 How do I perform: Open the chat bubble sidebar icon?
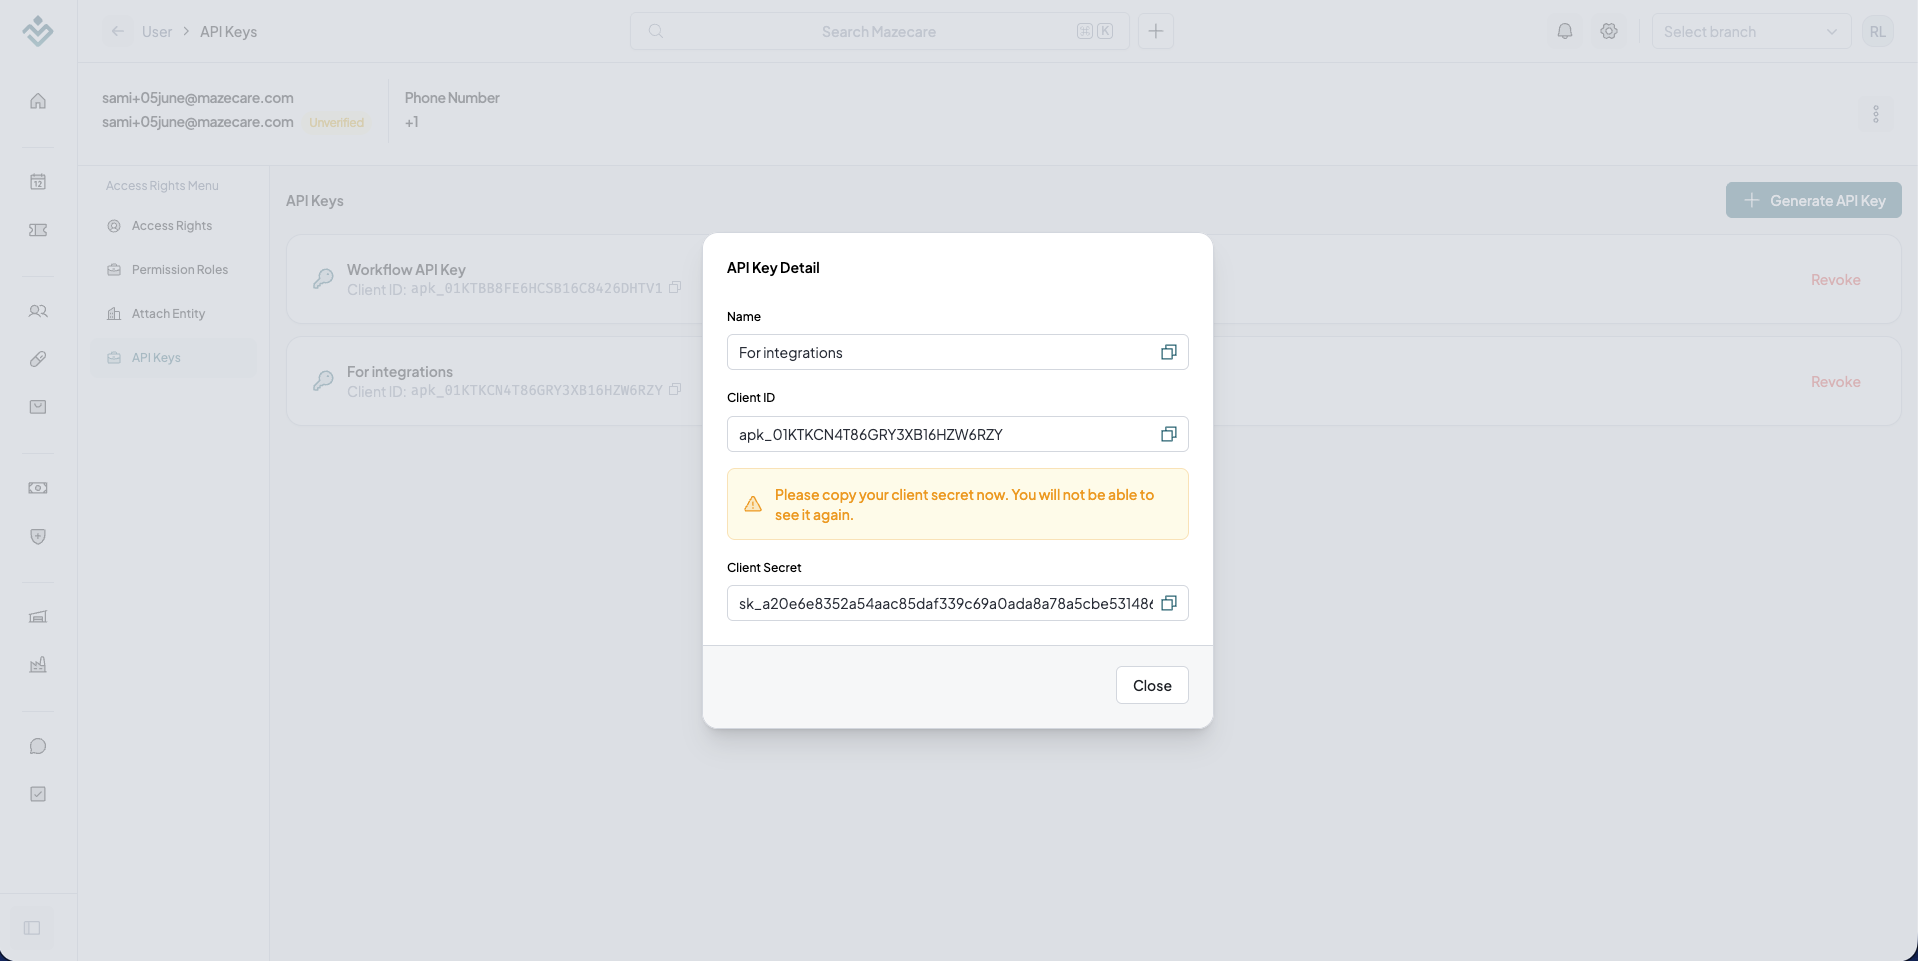pos(38,746)
